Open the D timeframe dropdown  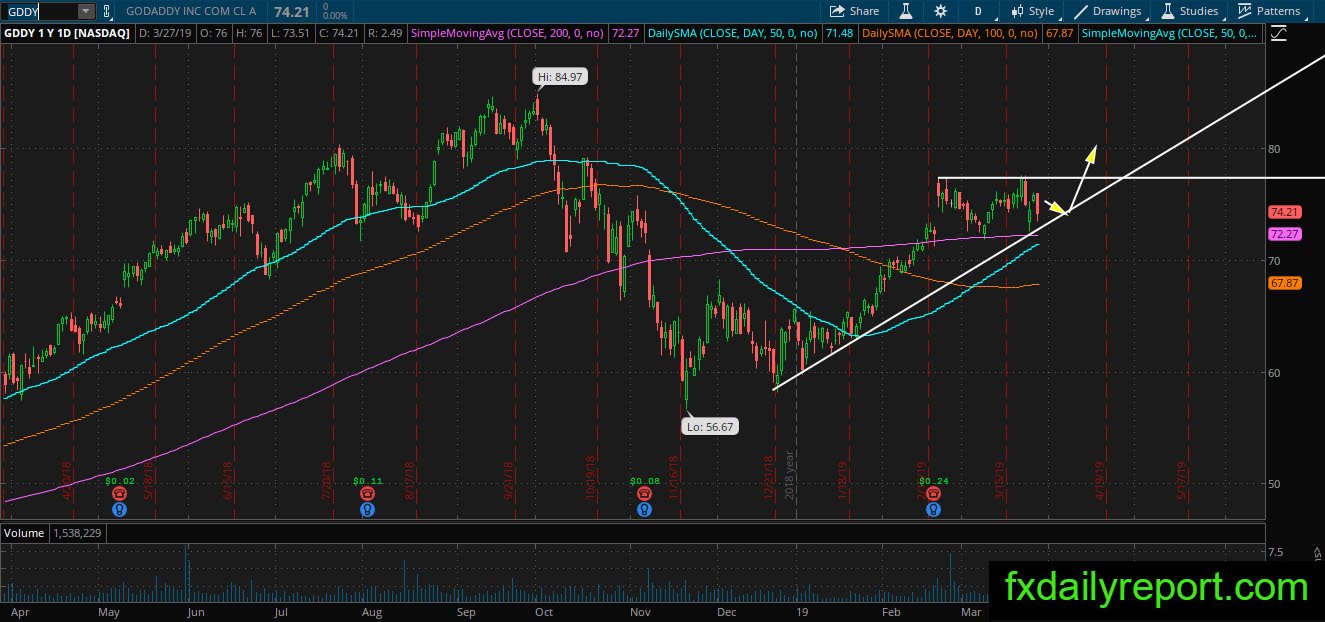point(977,11)
